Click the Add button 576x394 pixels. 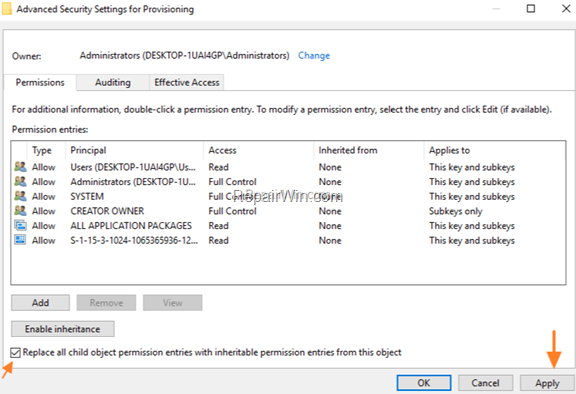click(40, 303)
